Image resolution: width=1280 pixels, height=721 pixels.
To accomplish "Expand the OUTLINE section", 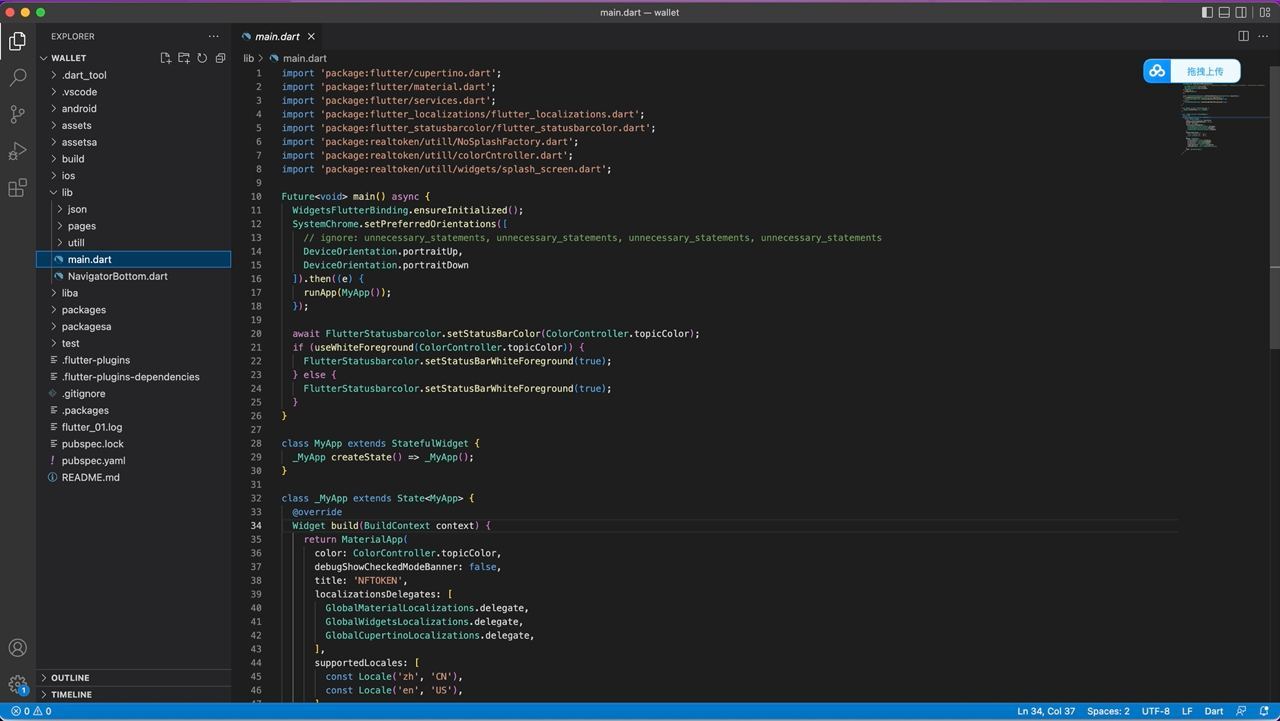I will pos(134,678).
